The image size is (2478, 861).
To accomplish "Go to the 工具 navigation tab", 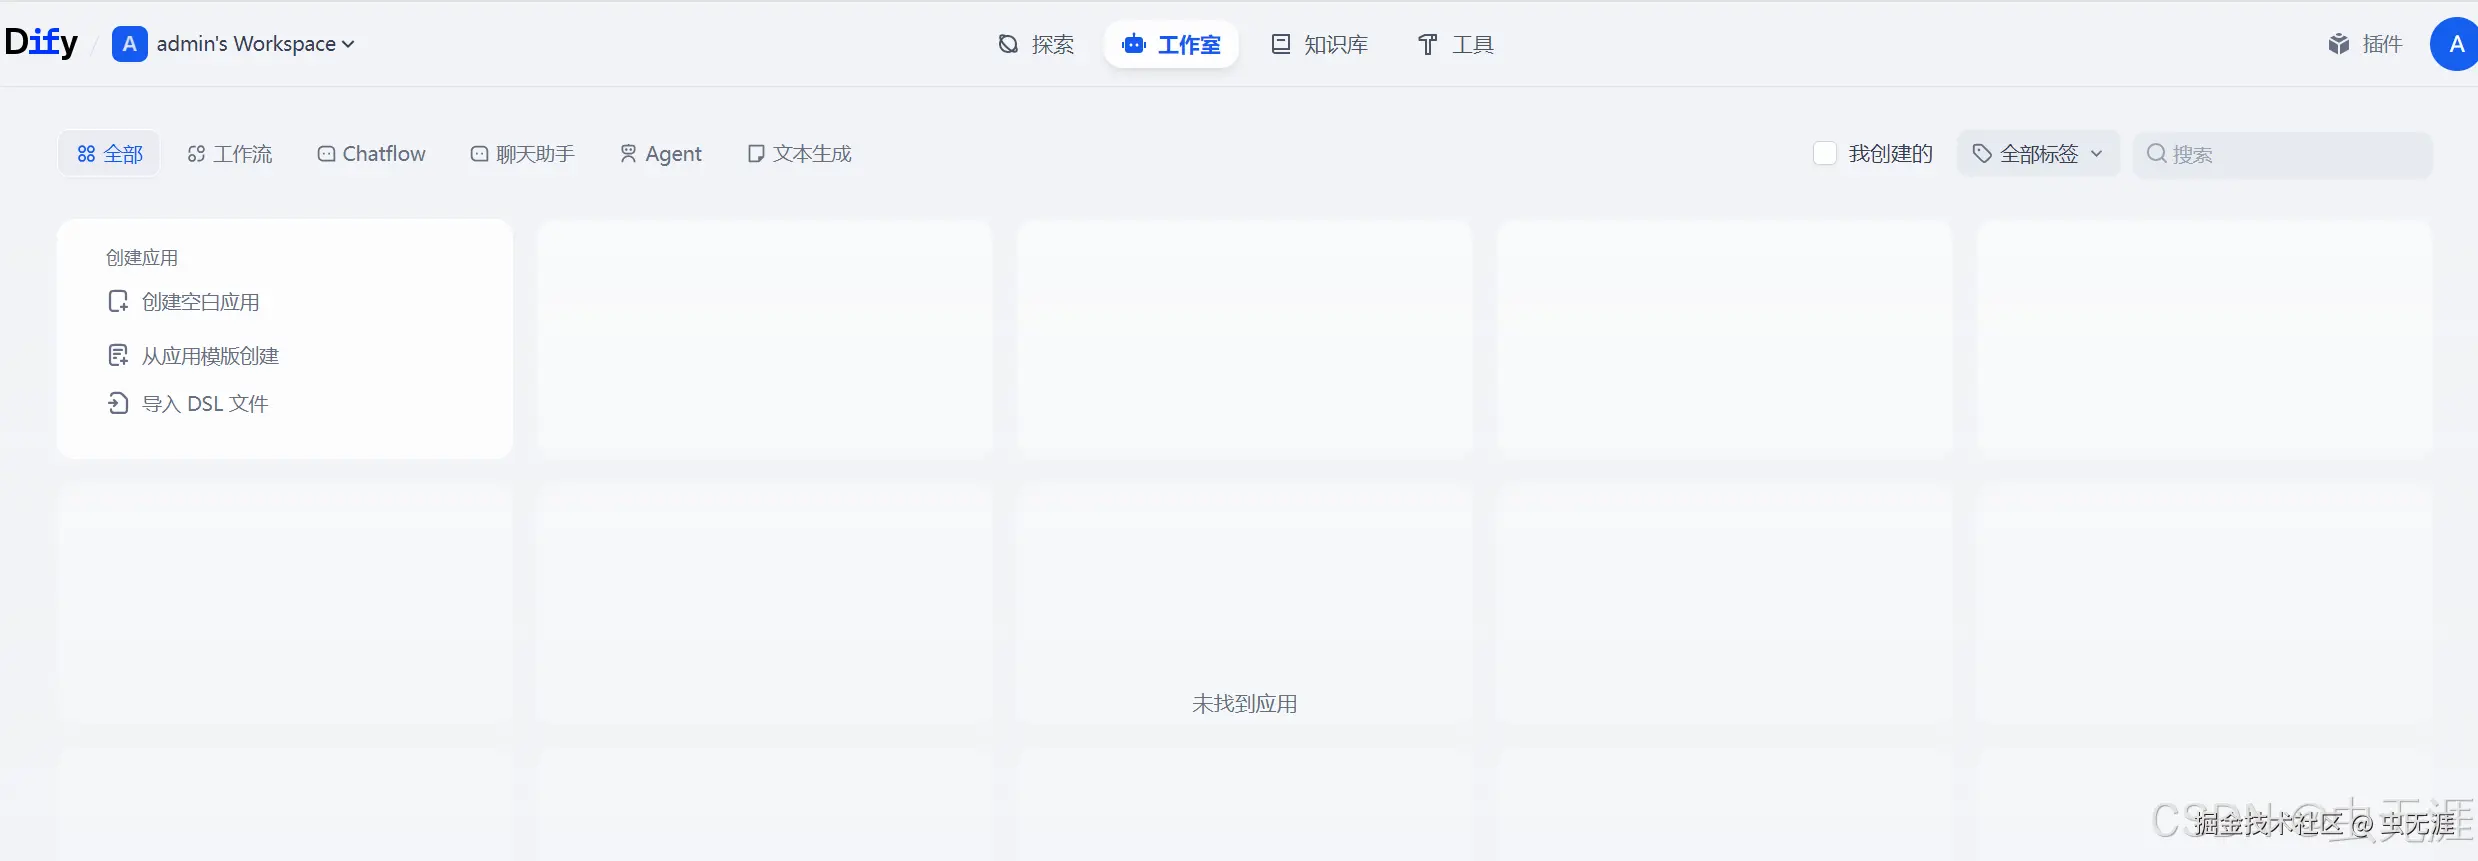I will [1455, 44].
